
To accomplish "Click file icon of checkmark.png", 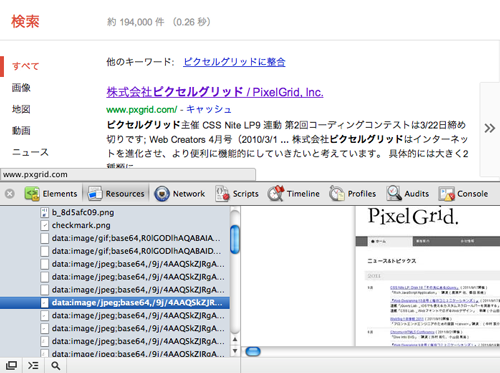I will (44, 225).
